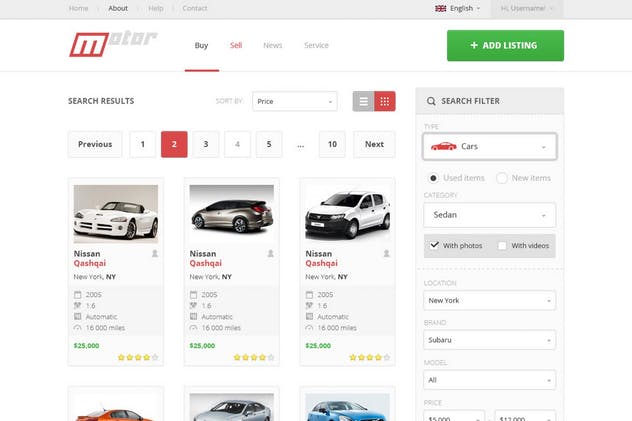Click calendar year icon on first card

tap(78, 294)
